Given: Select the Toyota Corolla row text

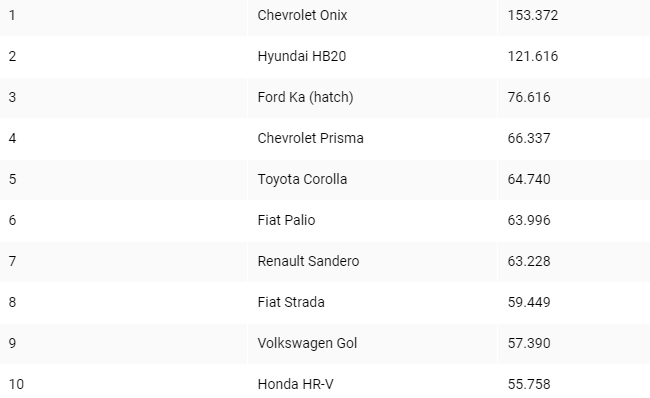Looking at the screenshot, I should 302,179.
